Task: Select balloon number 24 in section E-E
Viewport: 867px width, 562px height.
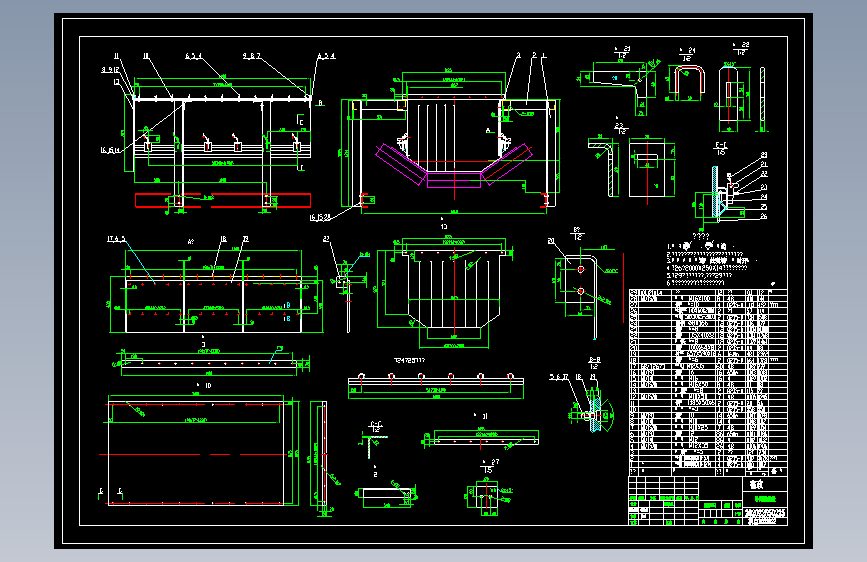Action: [764, 197]
